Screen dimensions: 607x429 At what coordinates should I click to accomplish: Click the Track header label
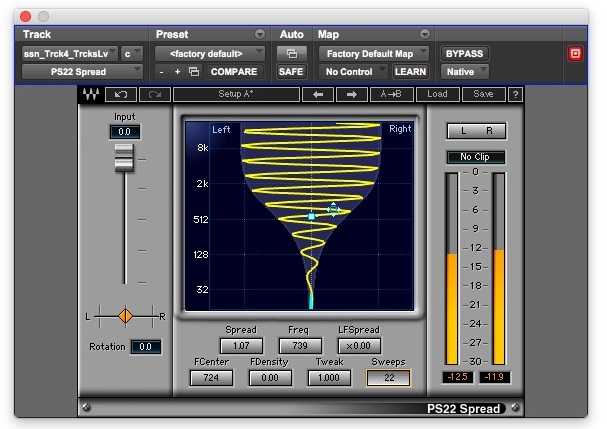37,34
